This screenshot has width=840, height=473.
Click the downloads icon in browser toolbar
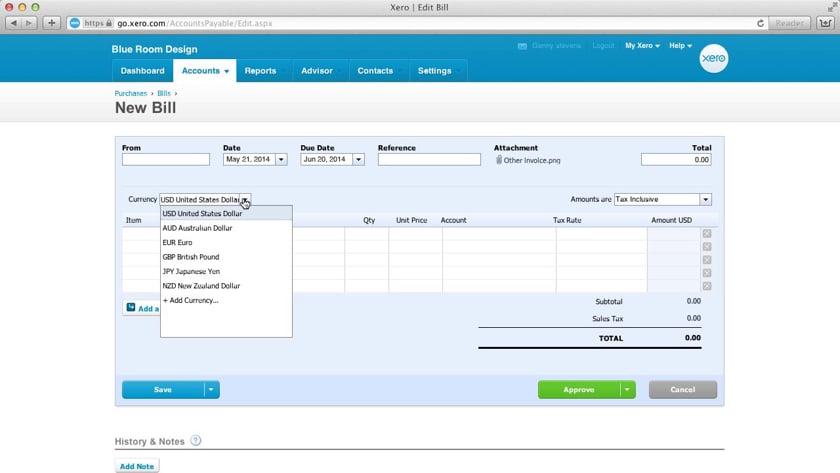pos(825,23)
